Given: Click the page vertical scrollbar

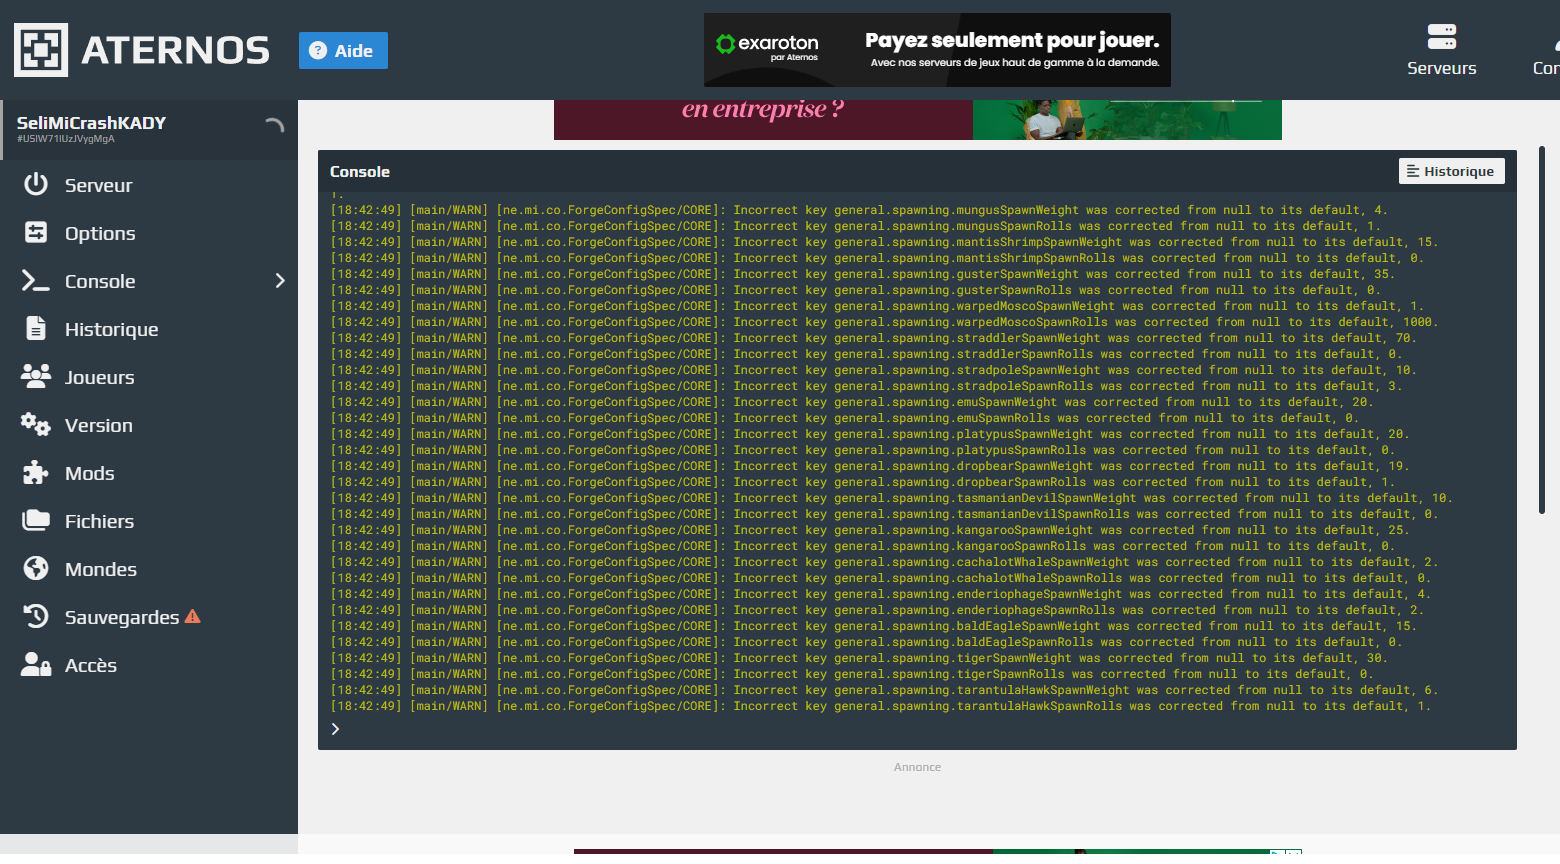Looking at the screenshot, I should coord(1541,330).
